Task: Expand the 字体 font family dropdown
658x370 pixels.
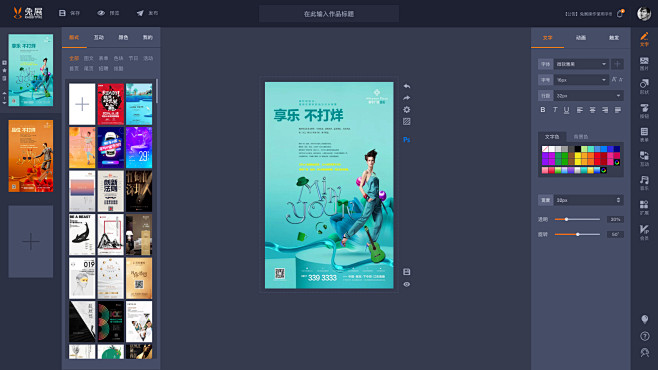Action: tap(581, 64)
